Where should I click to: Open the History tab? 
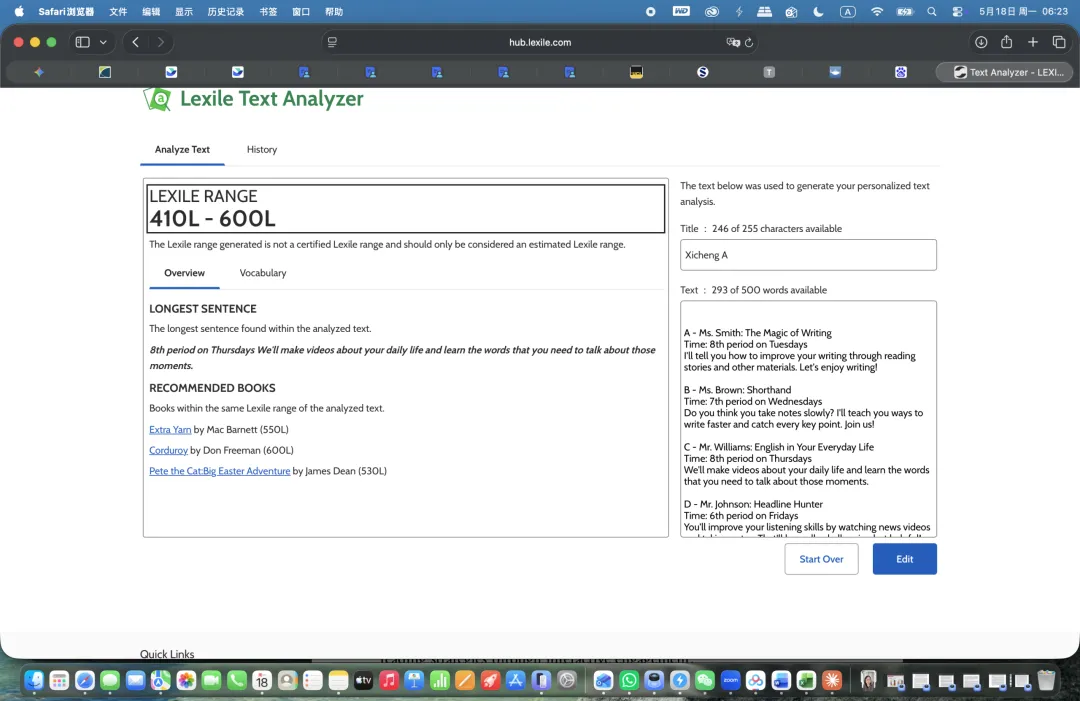[x=262, y=149]
